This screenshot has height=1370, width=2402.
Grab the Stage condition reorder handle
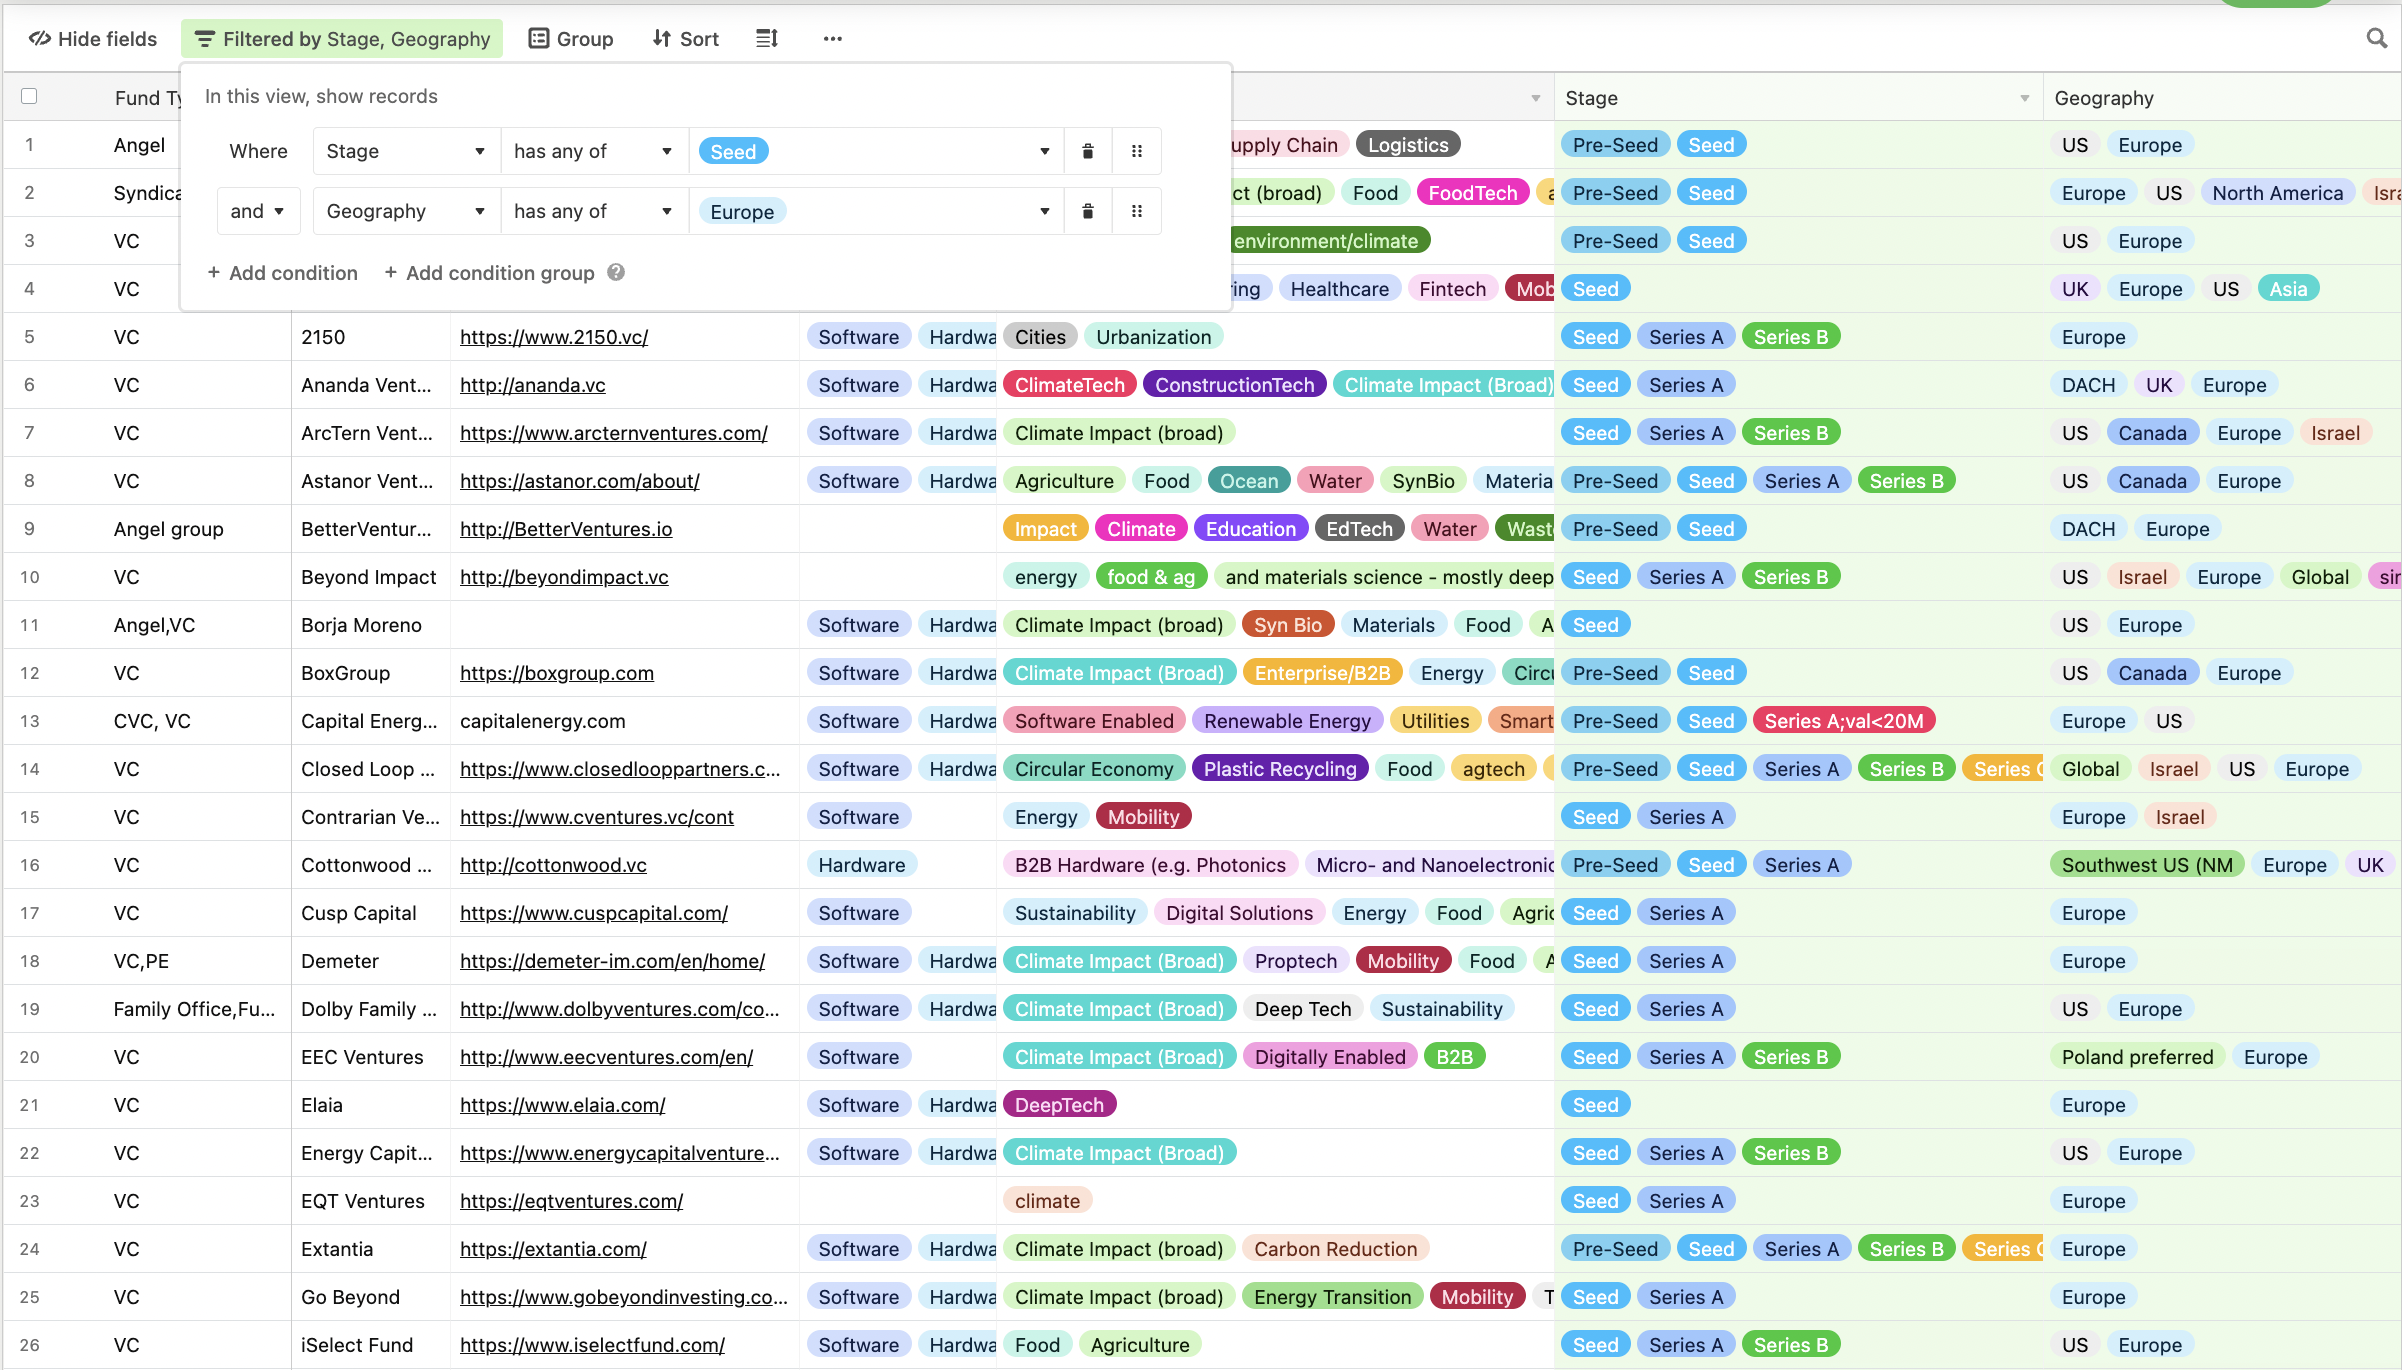coord(1136,151)
